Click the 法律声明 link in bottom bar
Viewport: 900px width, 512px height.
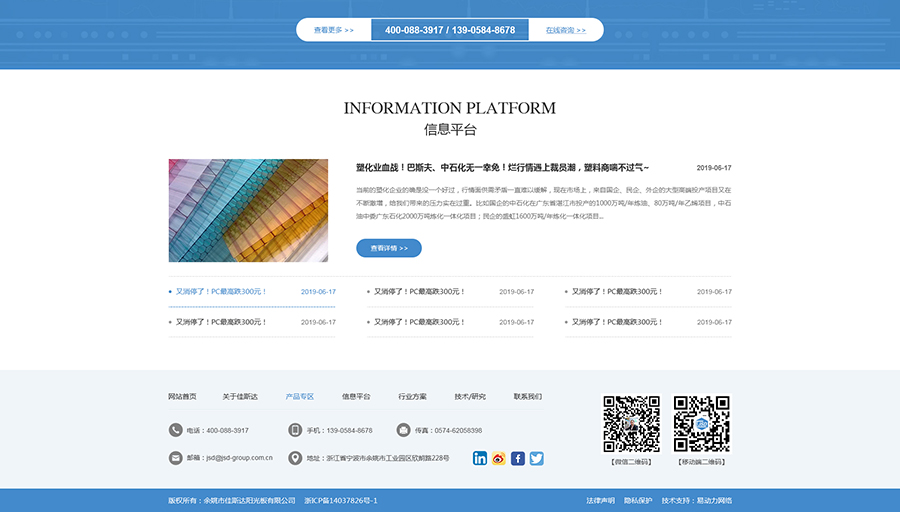tap(600, 500)
